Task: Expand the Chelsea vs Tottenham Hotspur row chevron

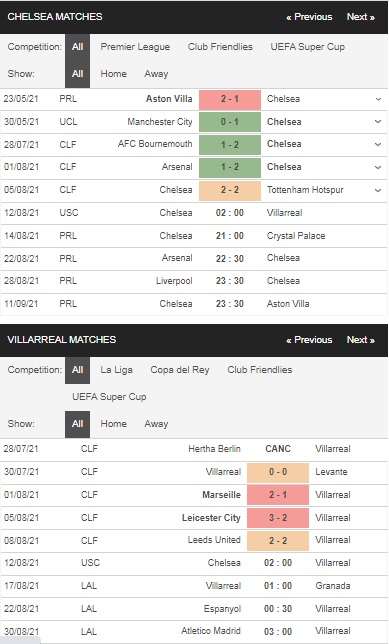Action: (378, 190)
